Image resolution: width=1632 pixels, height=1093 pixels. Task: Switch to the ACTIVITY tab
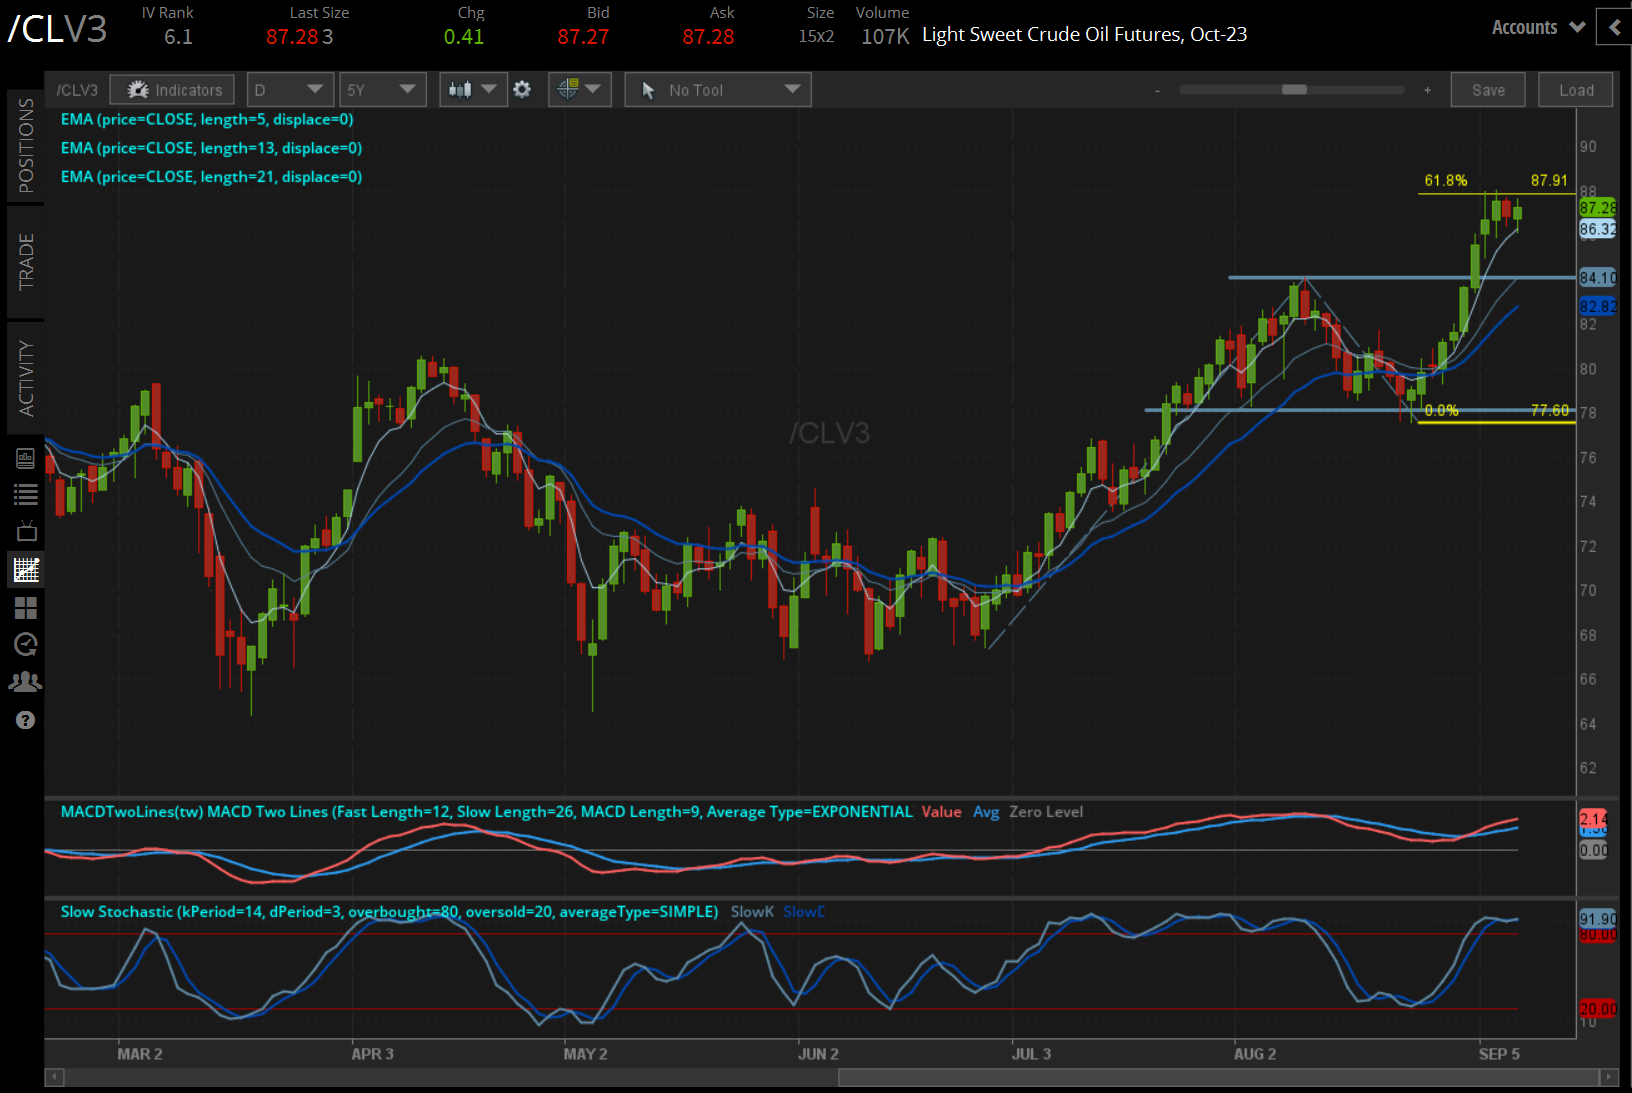point(26,378)
